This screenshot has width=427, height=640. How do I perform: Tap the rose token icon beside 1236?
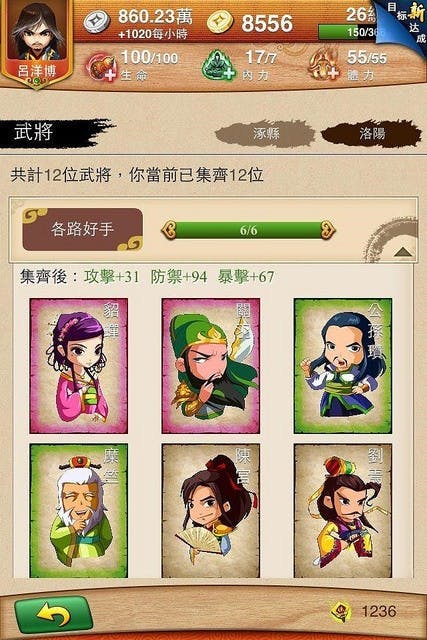341,611
